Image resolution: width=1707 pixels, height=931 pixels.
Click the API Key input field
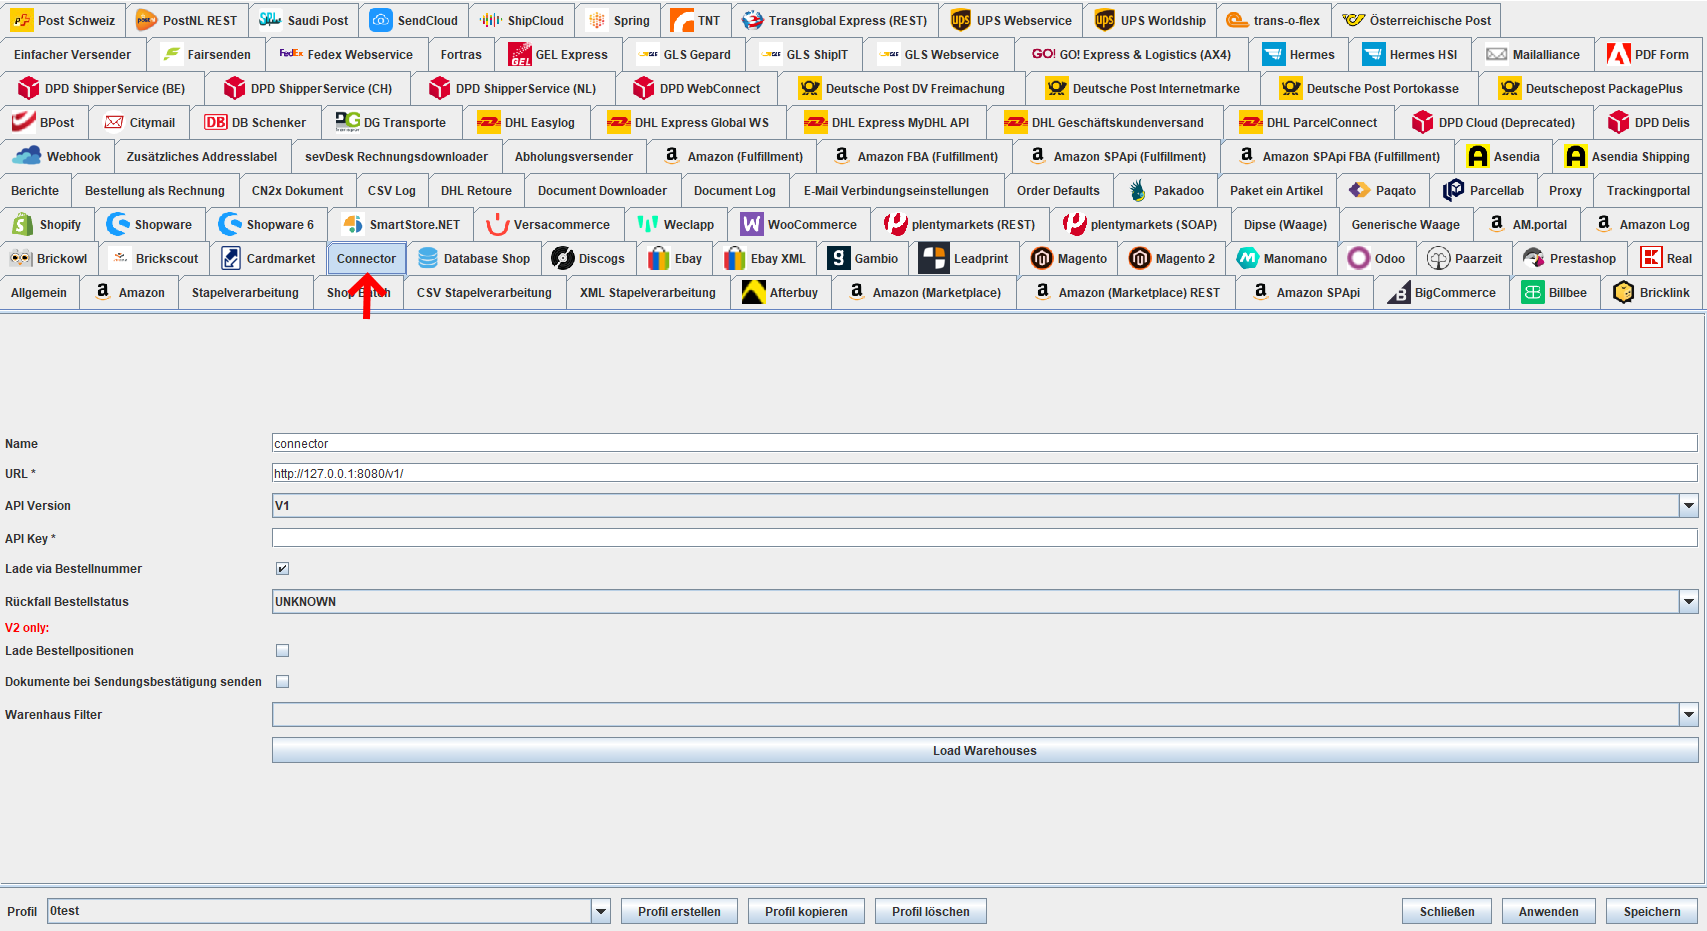[x=985, y=538]
